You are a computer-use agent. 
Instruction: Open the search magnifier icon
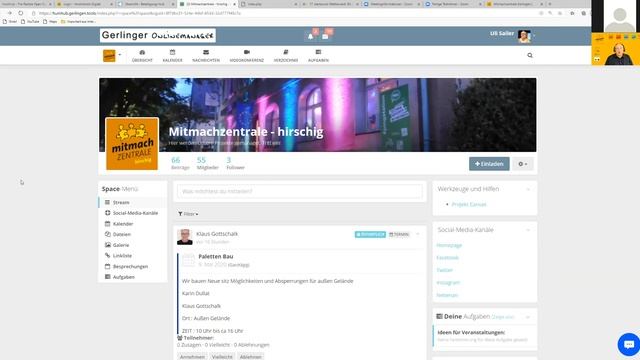[x=530, y=55]
